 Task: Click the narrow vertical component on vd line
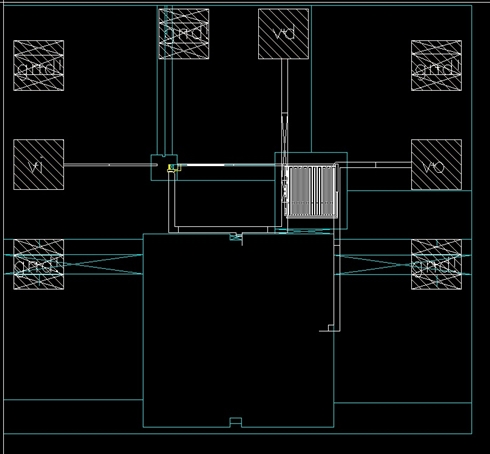point(284,132)
